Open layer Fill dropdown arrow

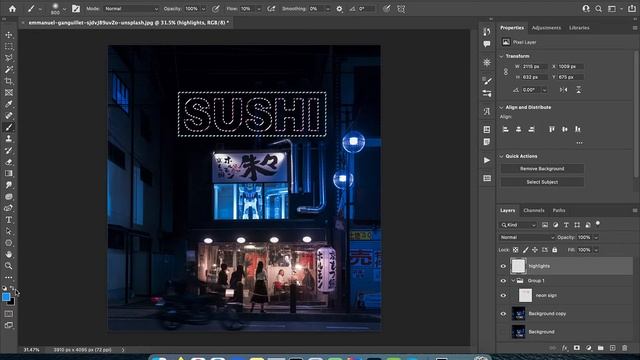(596, 250)
